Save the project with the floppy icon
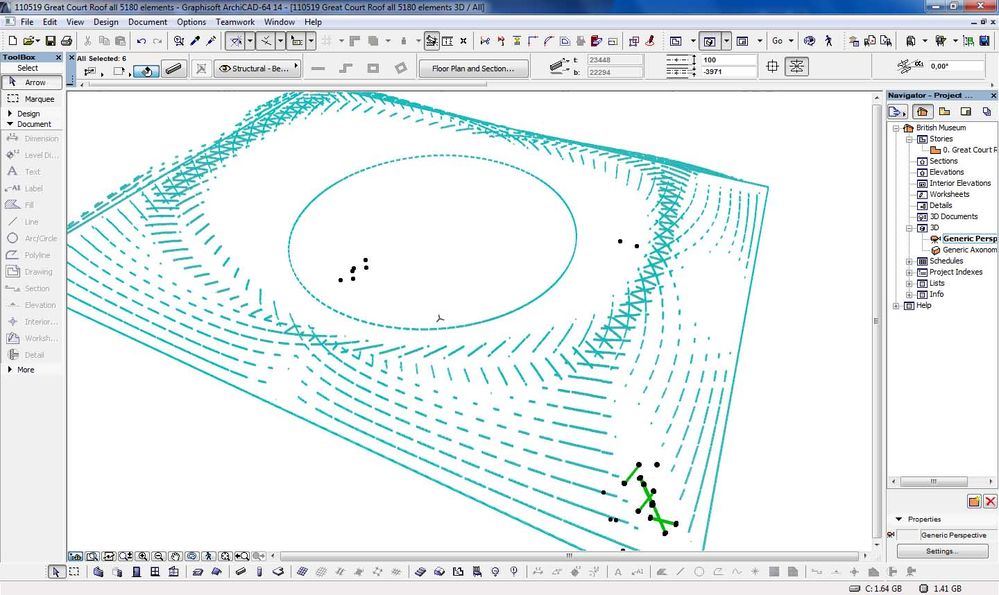The height and width of the screenshot is (595, 999). pyautogui.click(x=50, y=41)
